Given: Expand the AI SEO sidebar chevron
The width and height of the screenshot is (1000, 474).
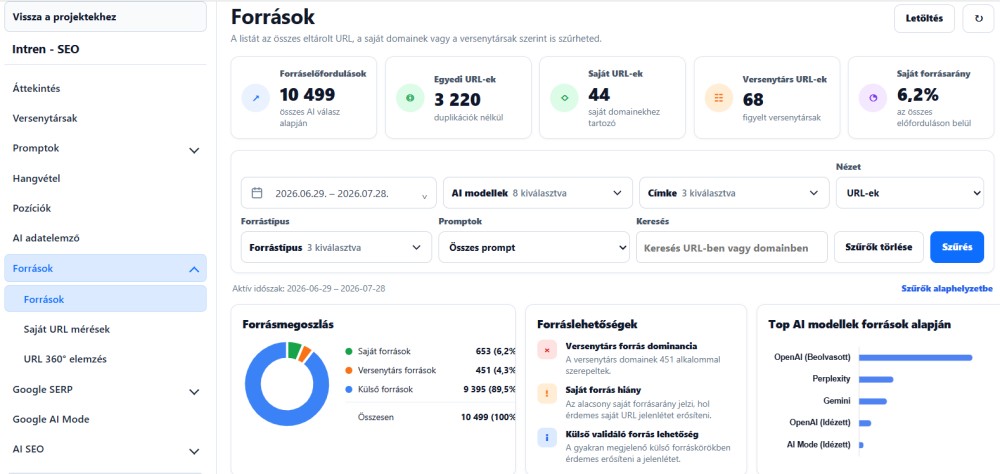Looking at the screenshot, I should (195, 451).
